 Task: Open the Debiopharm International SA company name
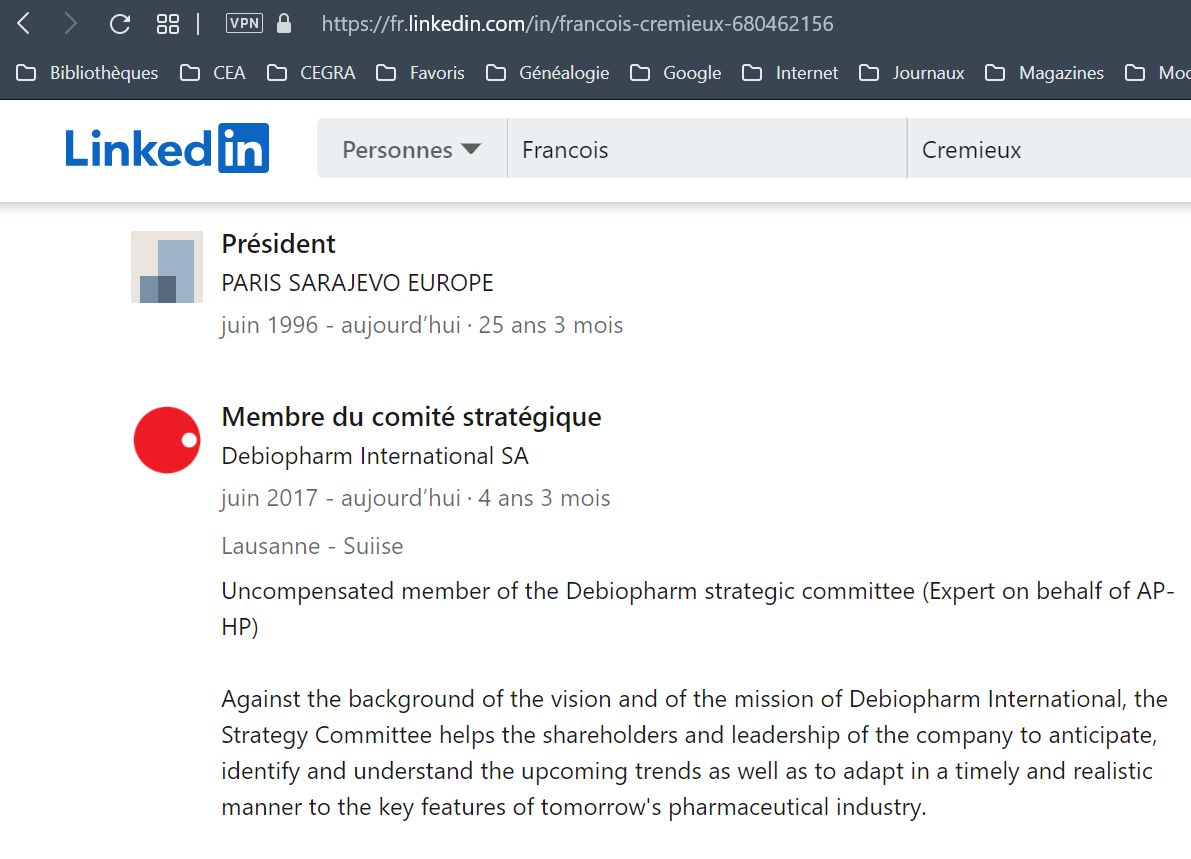tap(374, 456)
